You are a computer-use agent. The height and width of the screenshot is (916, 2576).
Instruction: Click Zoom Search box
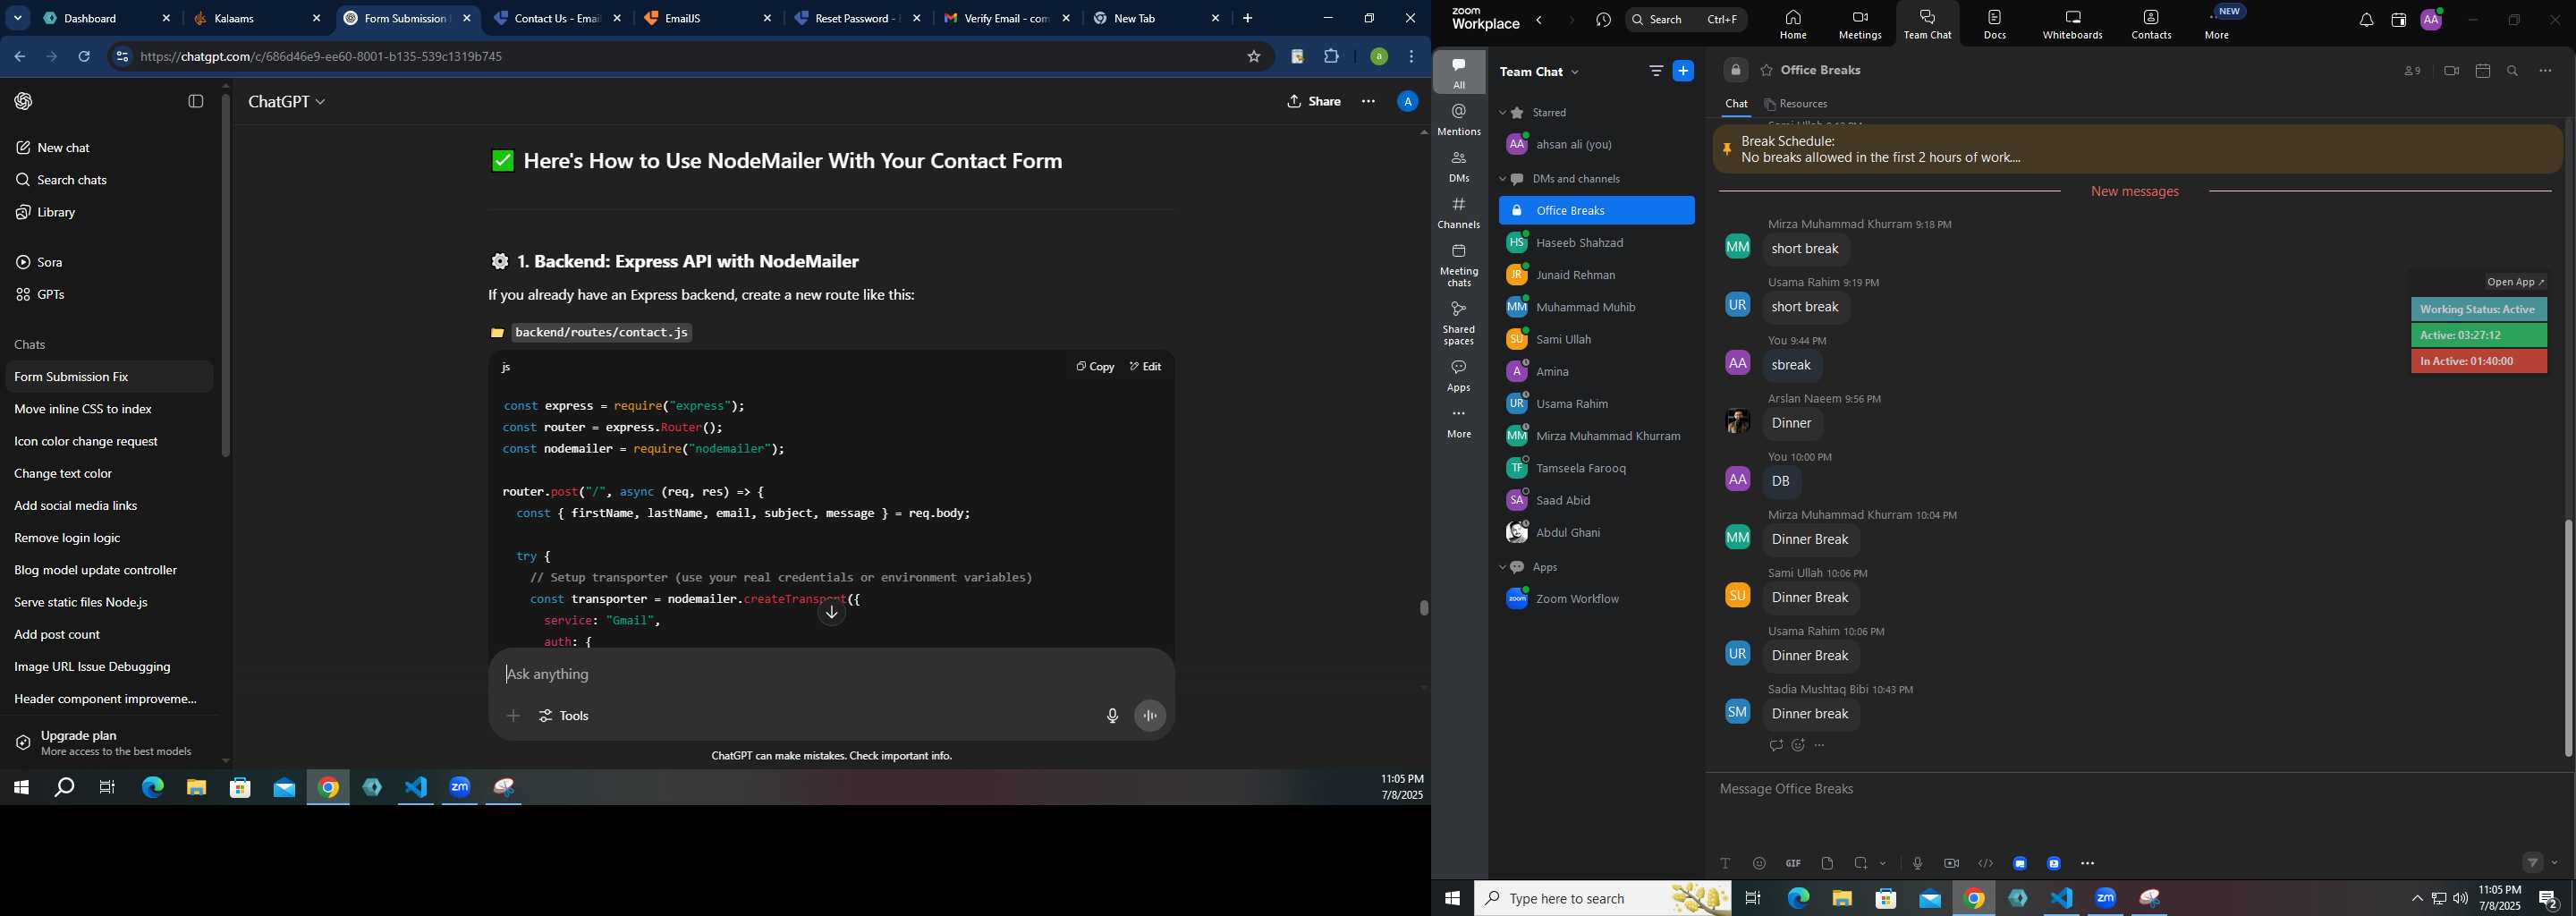(x=1686, y=19)
